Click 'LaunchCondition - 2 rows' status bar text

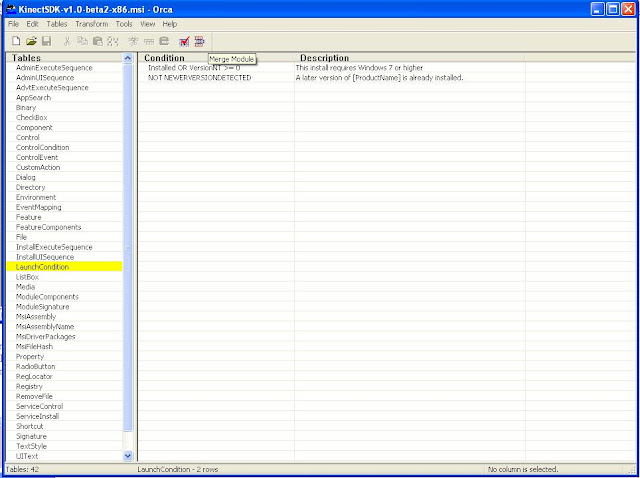coord(178,469)
